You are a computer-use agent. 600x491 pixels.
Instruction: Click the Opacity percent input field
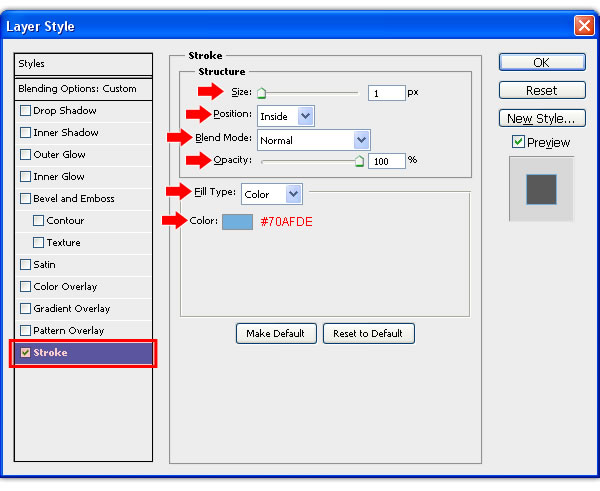tap(386, 161)
